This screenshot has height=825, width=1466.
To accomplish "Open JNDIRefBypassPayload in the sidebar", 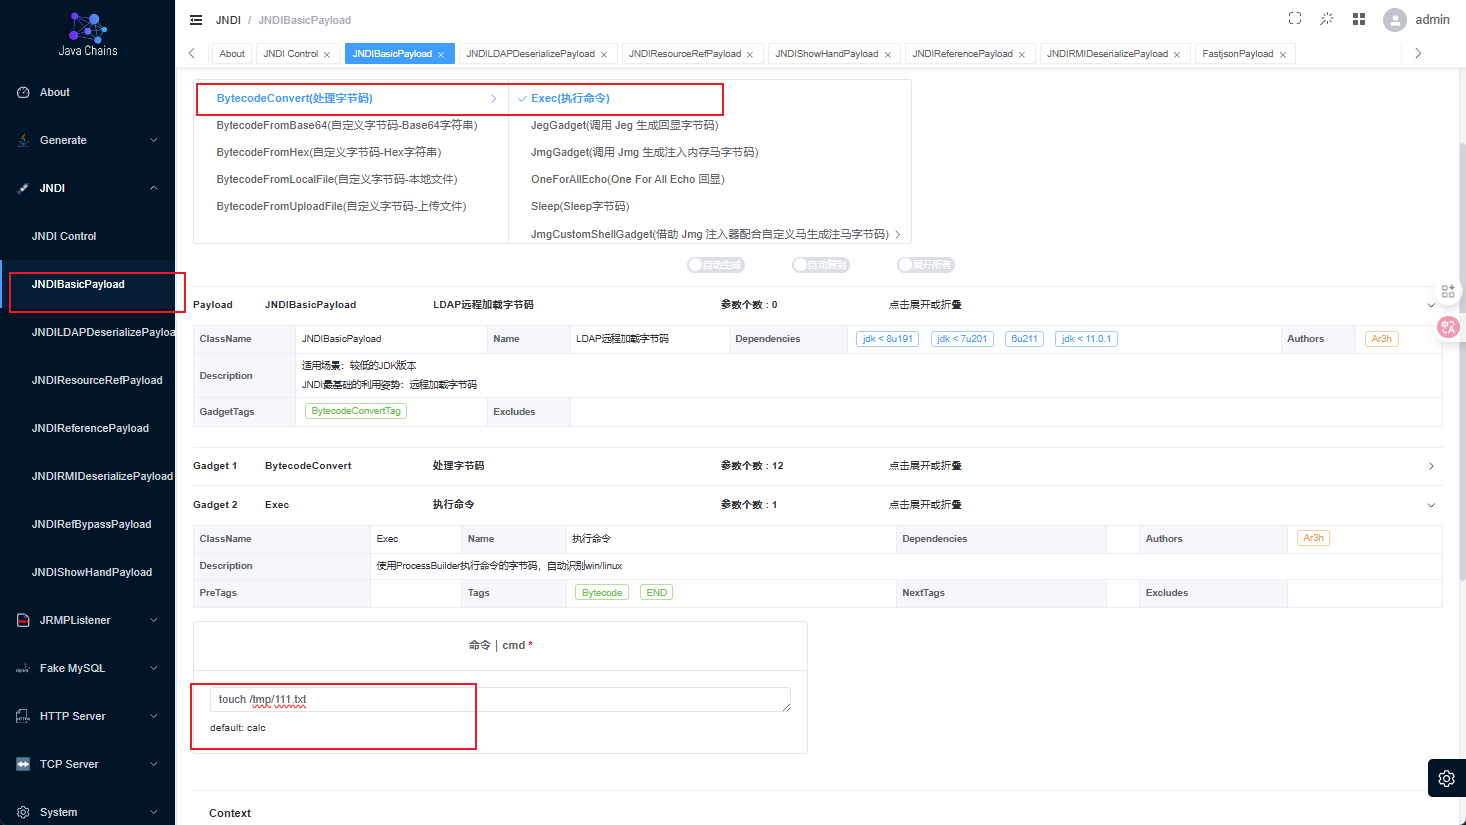I will [x=92, y=524].
